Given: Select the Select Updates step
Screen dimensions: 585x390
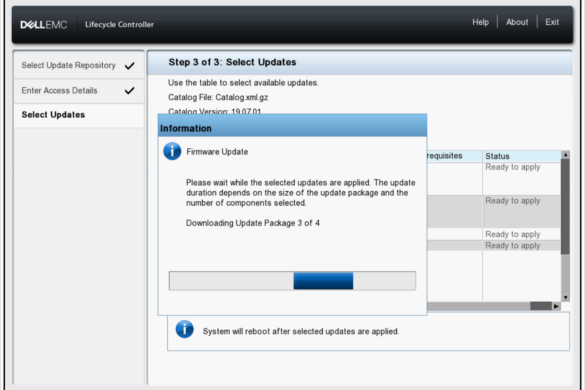Looking at the screenshot, I should coord(79,115).
